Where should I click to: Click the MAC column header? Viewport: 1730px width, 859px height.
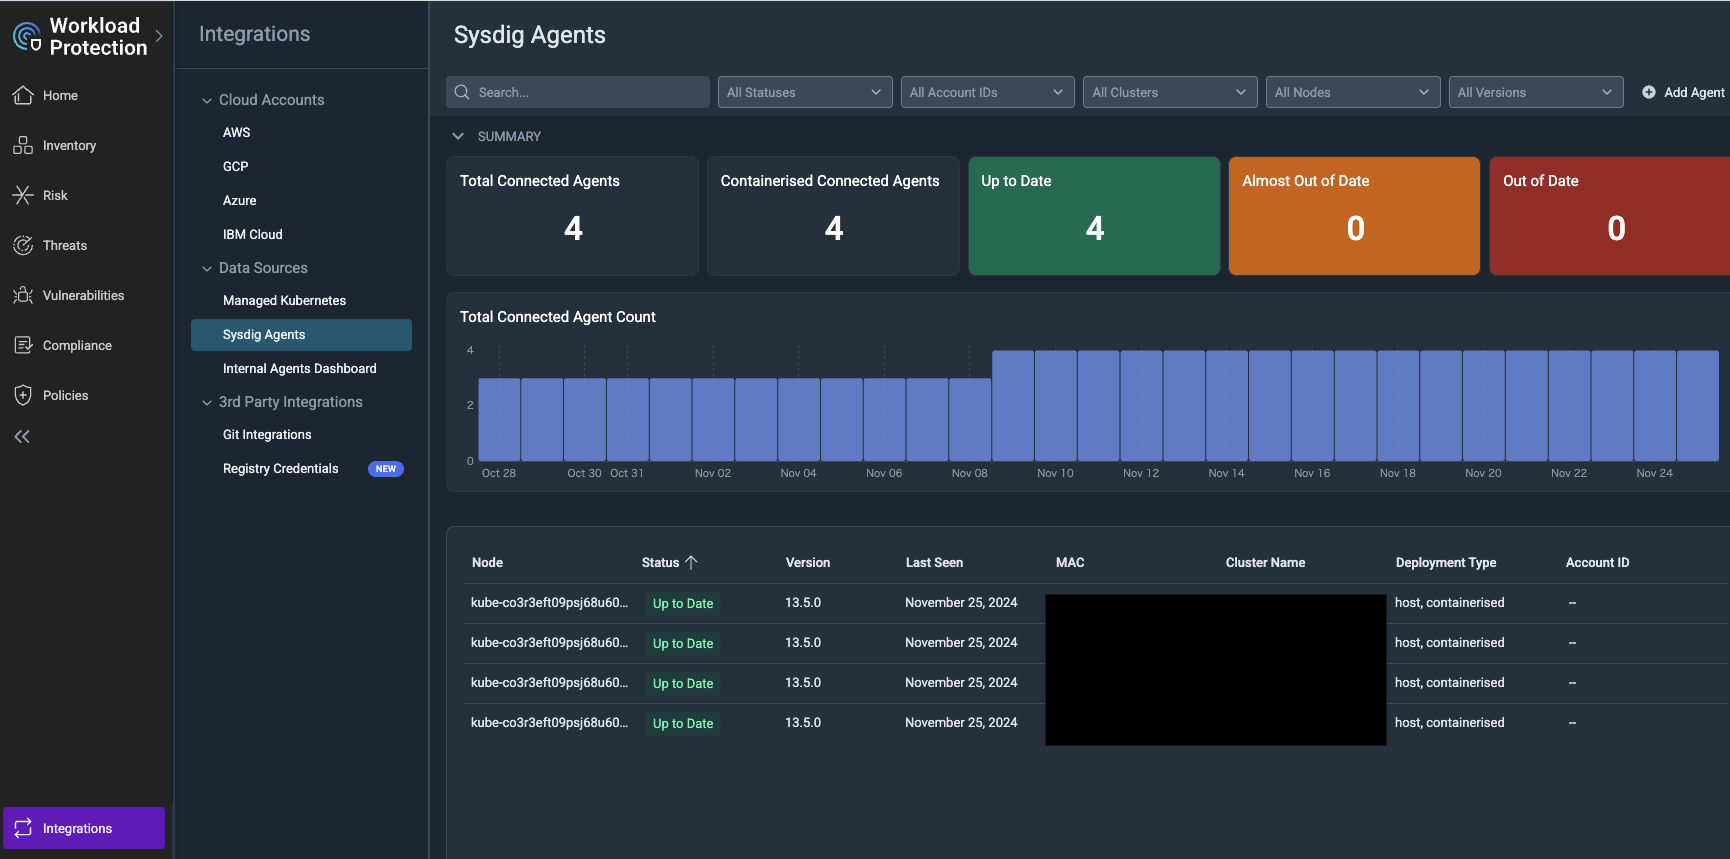[1070, 562]
